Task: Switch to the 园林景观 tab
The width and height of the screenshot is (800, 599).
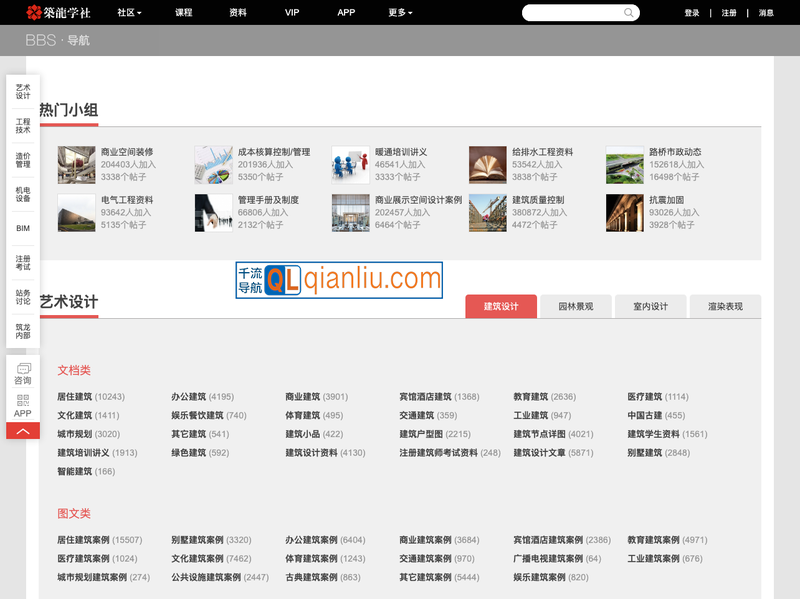Action: [575, 307]
